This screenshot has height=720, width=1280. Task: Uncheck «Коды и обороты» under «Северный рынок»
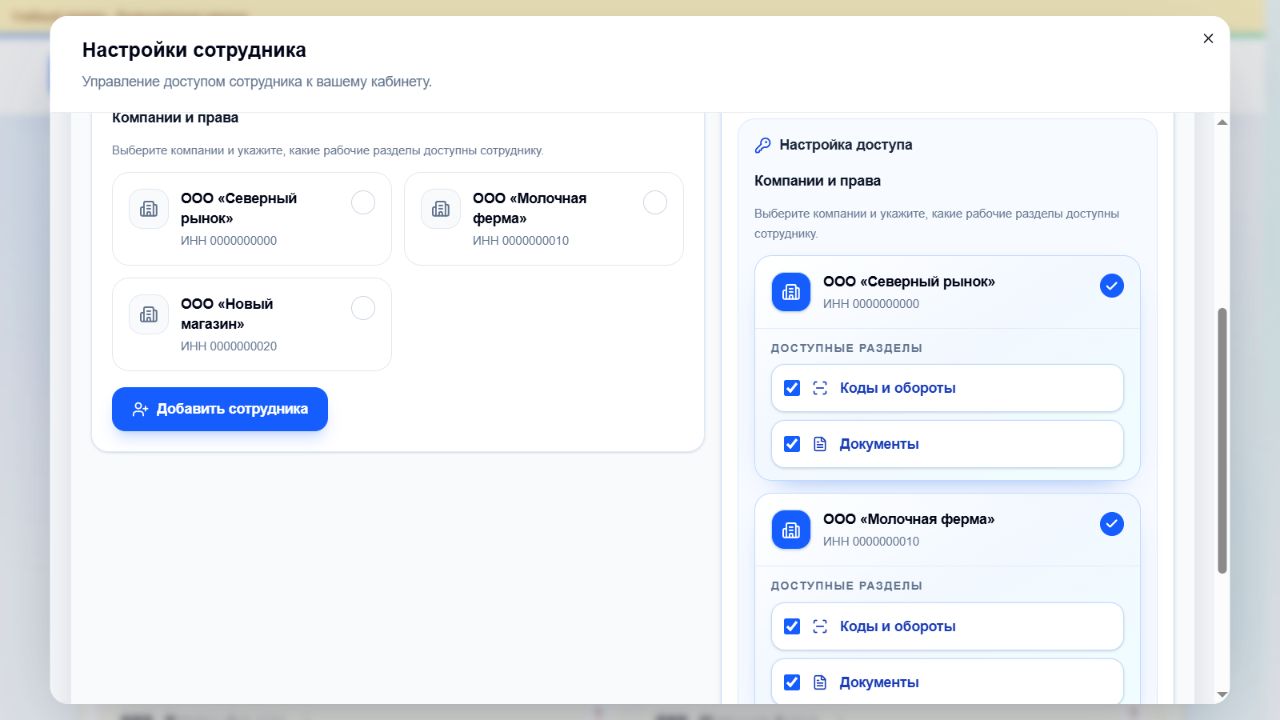click(792, 388)
